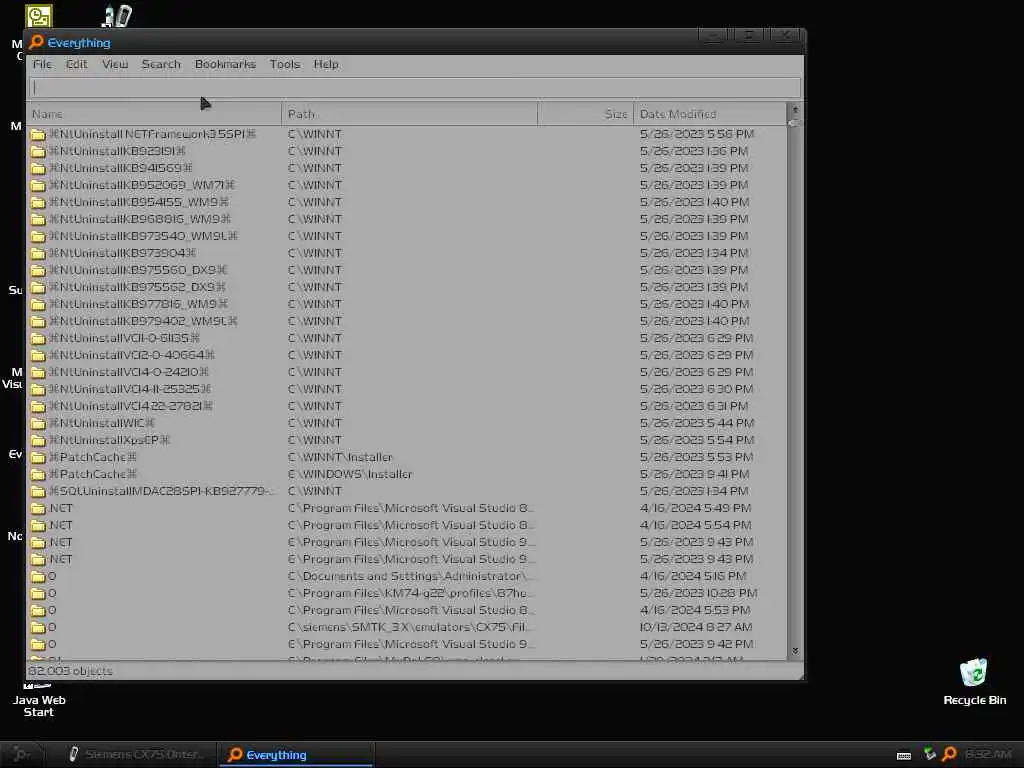Viewport: 1024px width, 768px height.
Task: Click date 10/13/2024 8:27 AM cell
Action: pos(696,626)
